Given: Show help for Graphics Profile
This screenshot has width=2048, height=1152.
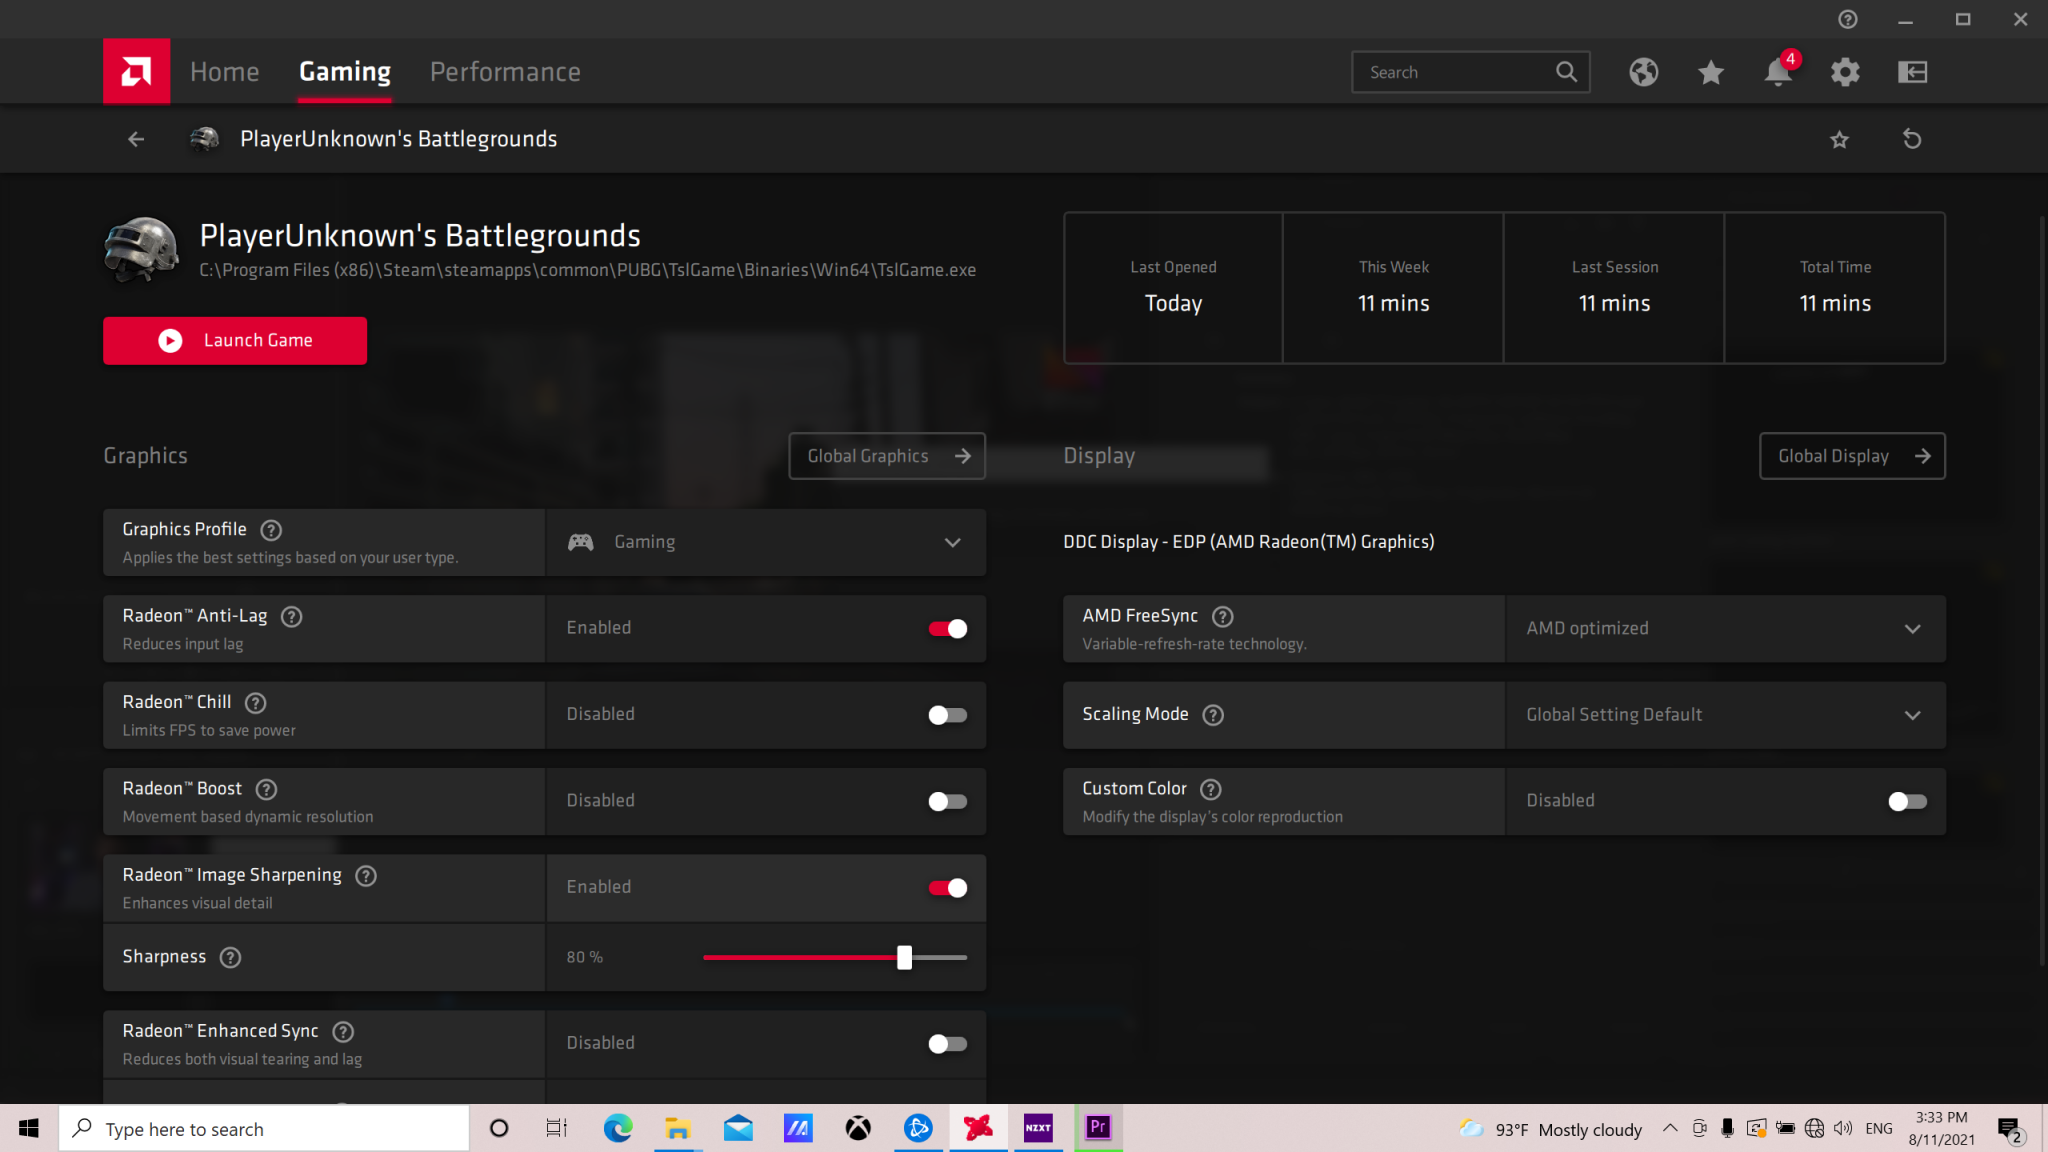Looking at the screenshot, I should [271, 530].
